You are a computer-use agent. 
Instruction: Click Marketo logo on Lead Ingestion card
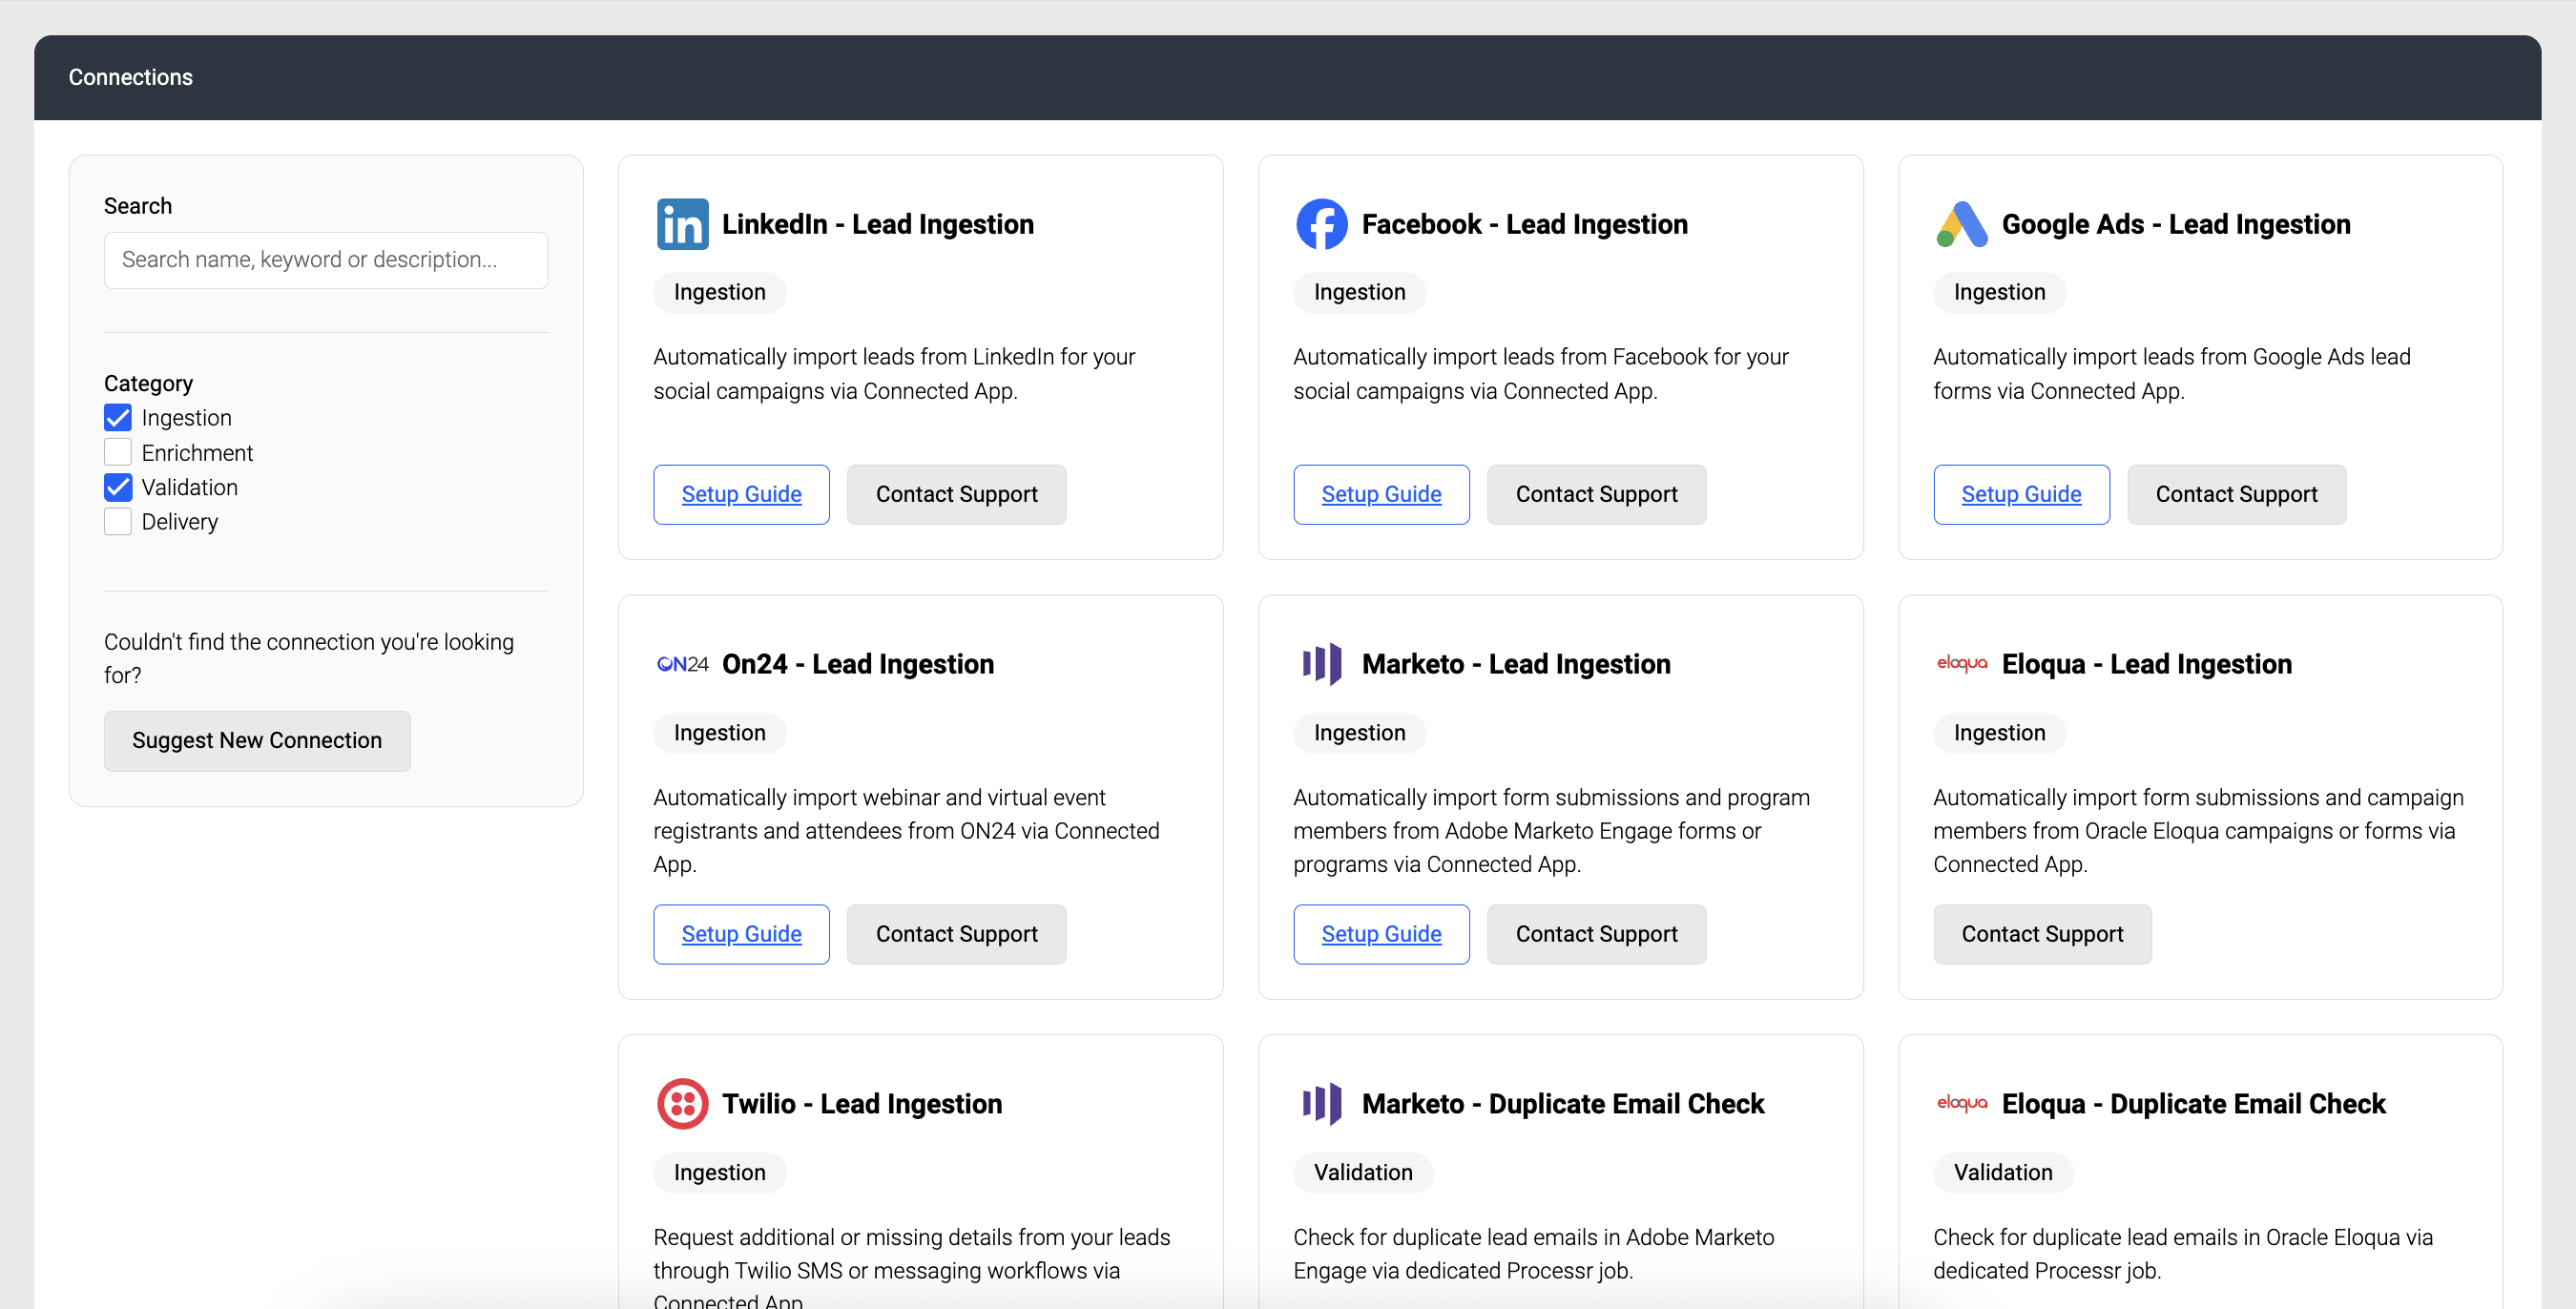1322,664
